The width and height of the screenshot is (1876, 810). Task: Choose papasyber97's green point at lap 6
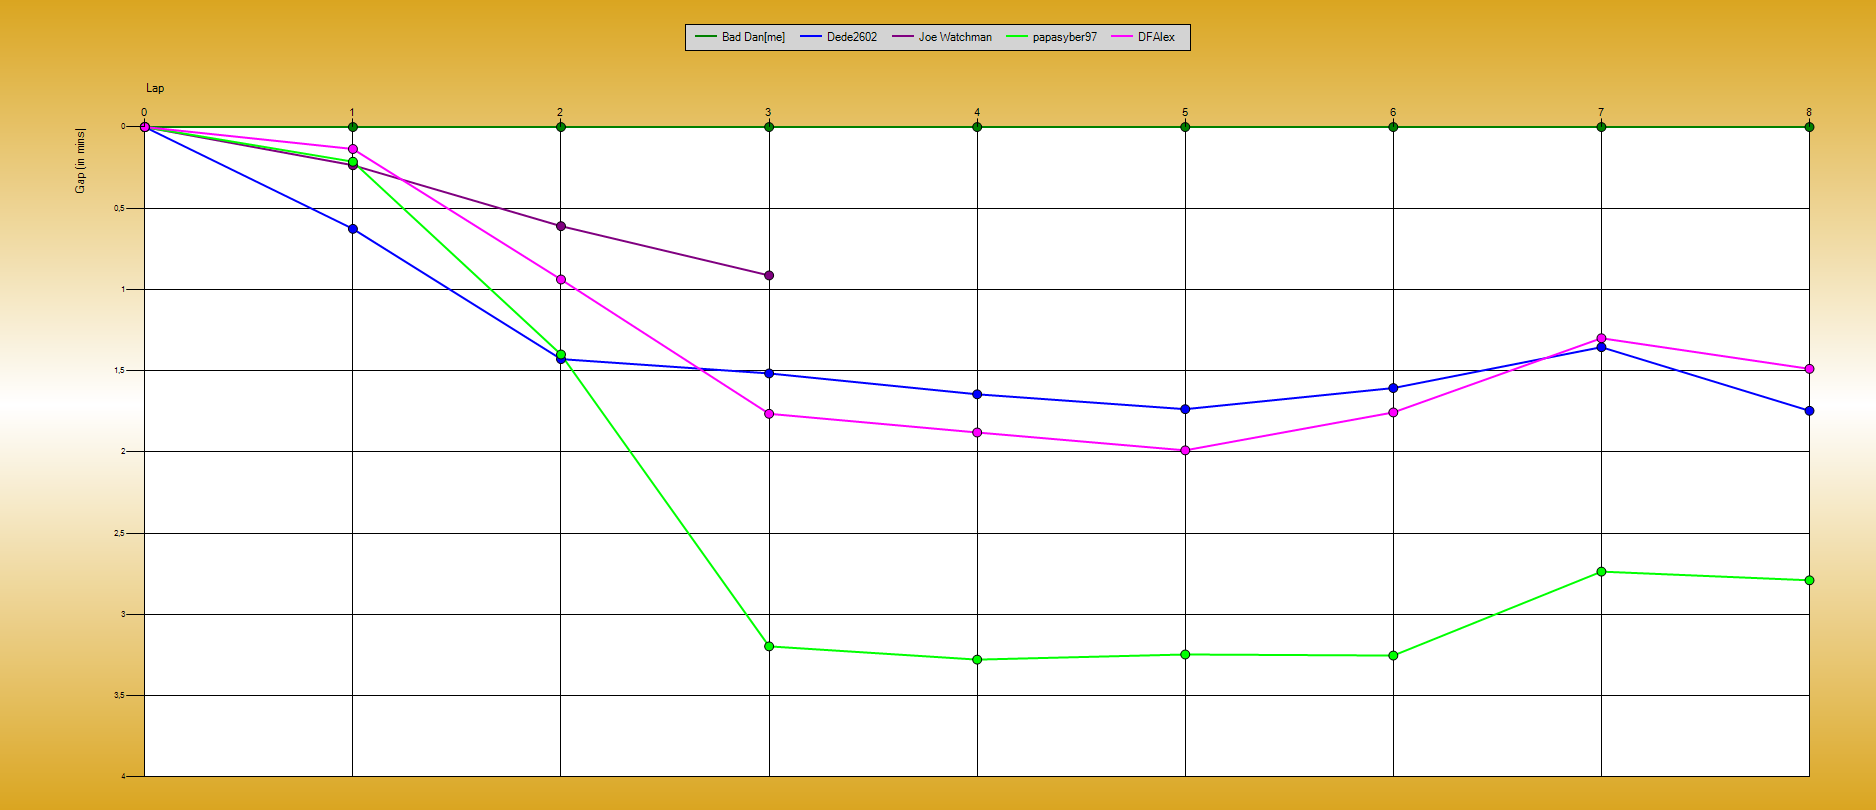[1393, 655]
